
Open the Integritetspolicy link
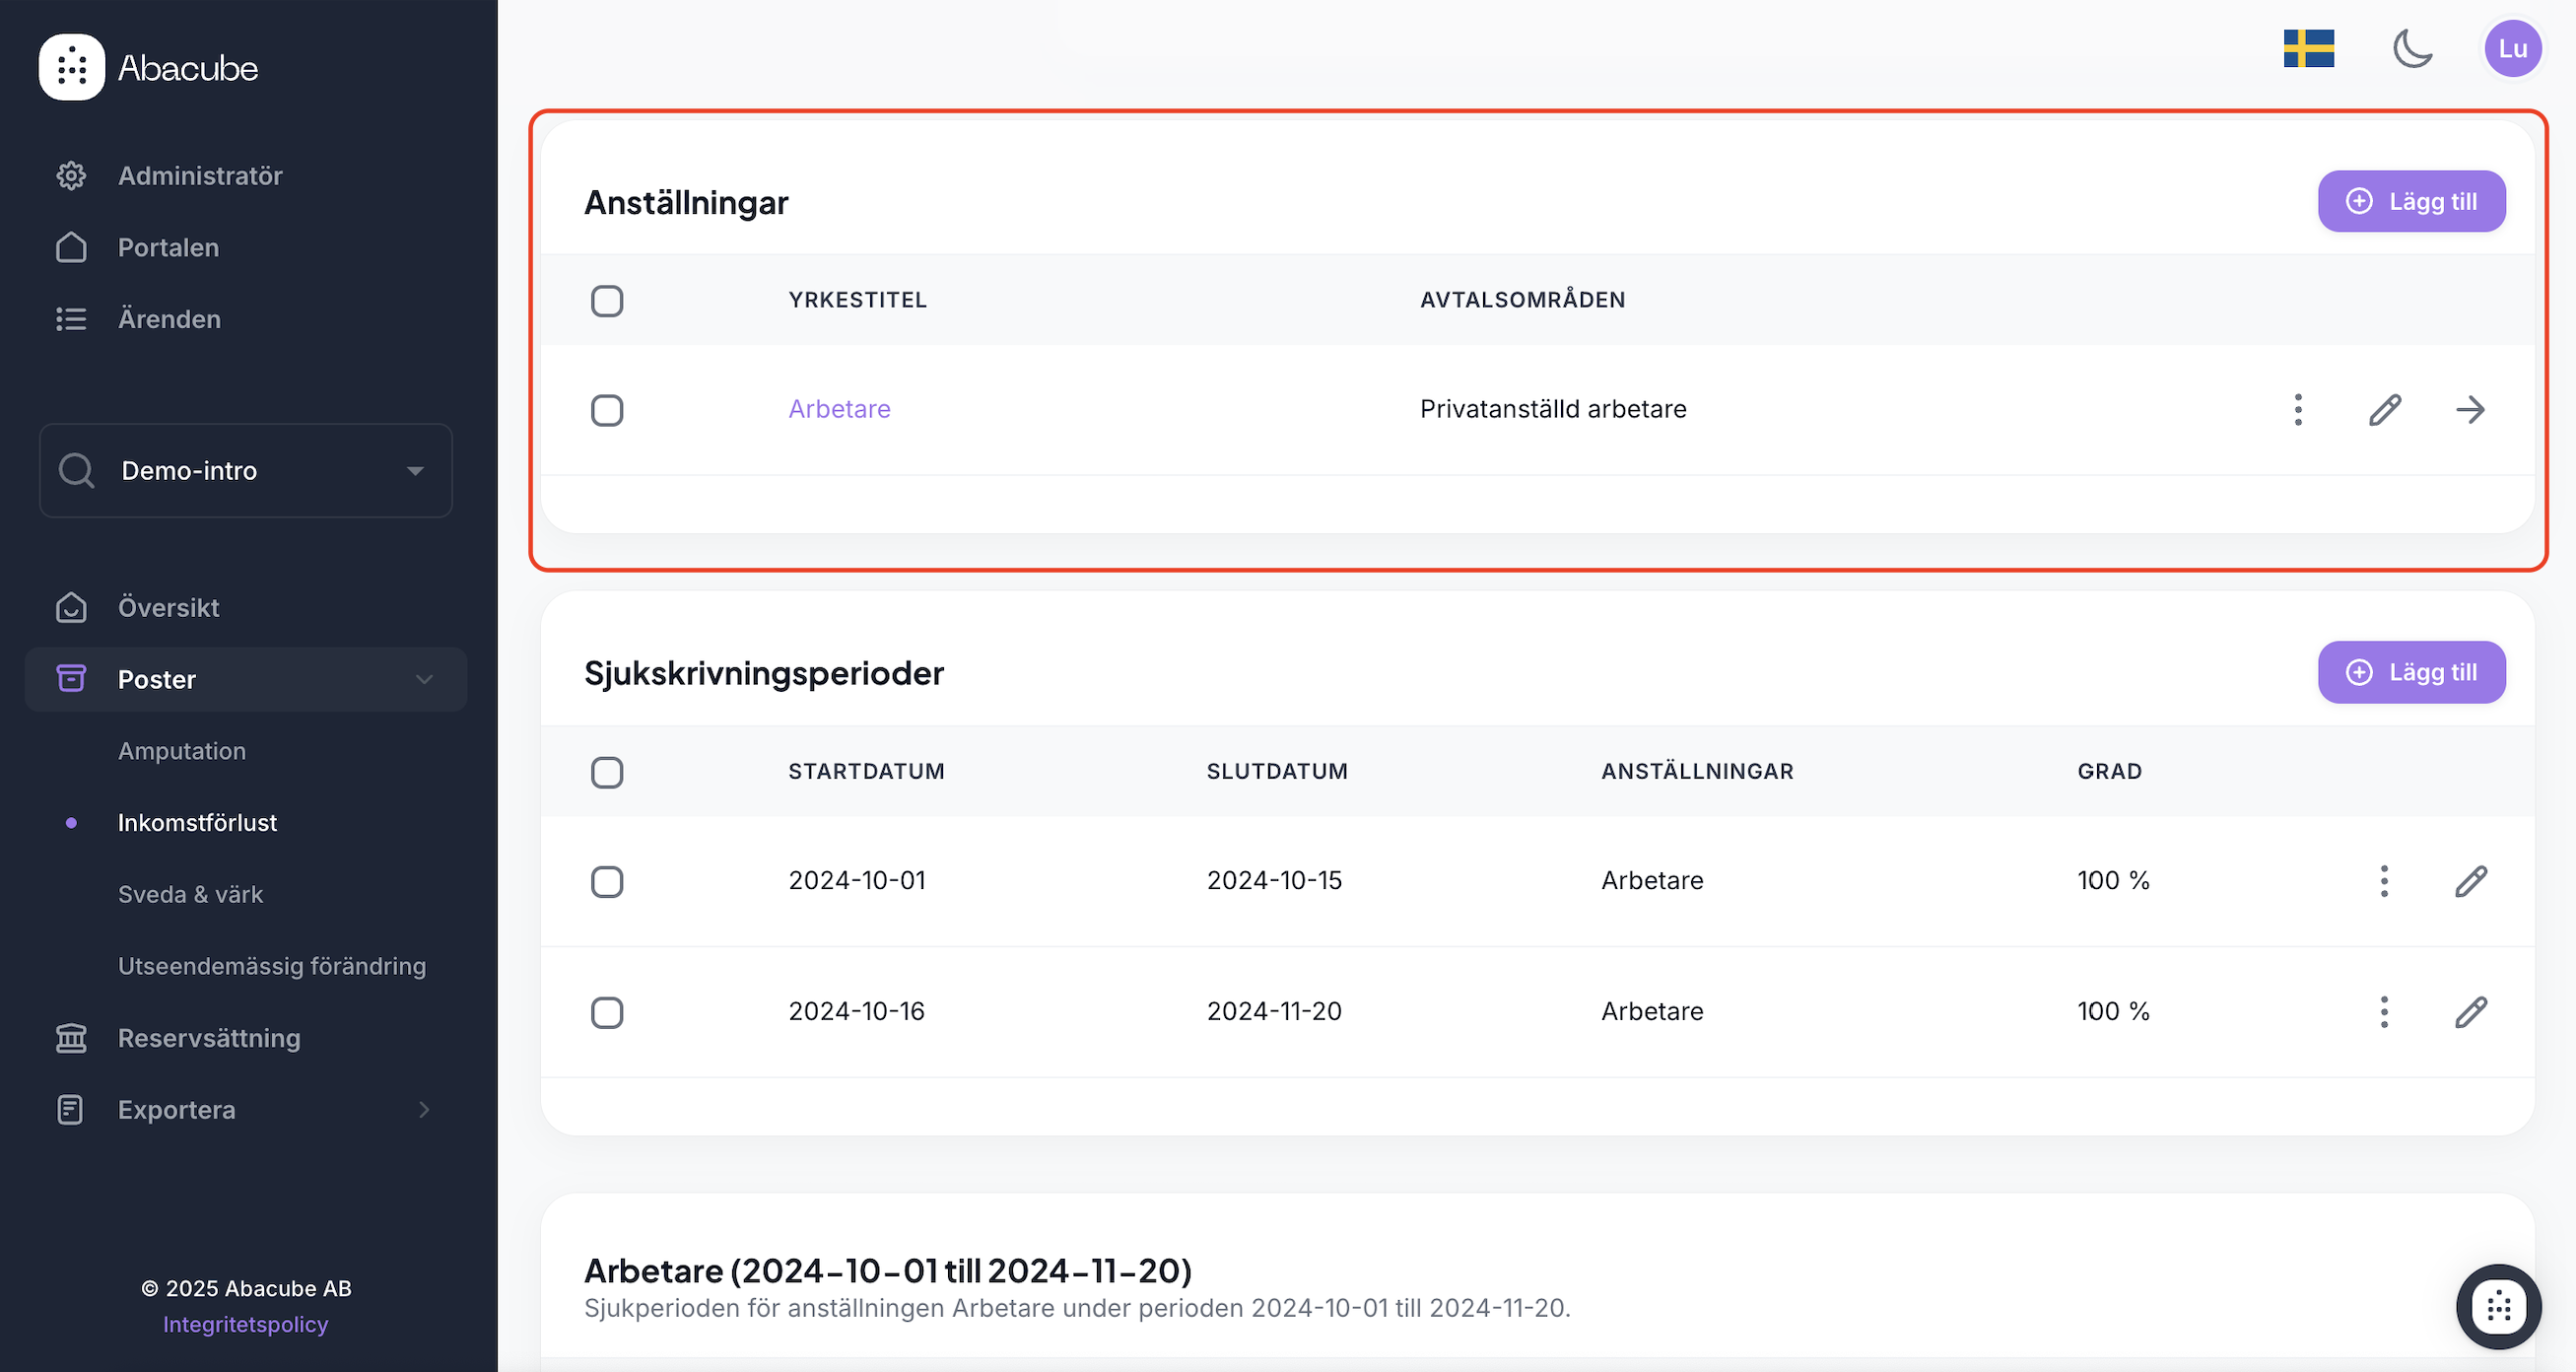(245, 1324)
